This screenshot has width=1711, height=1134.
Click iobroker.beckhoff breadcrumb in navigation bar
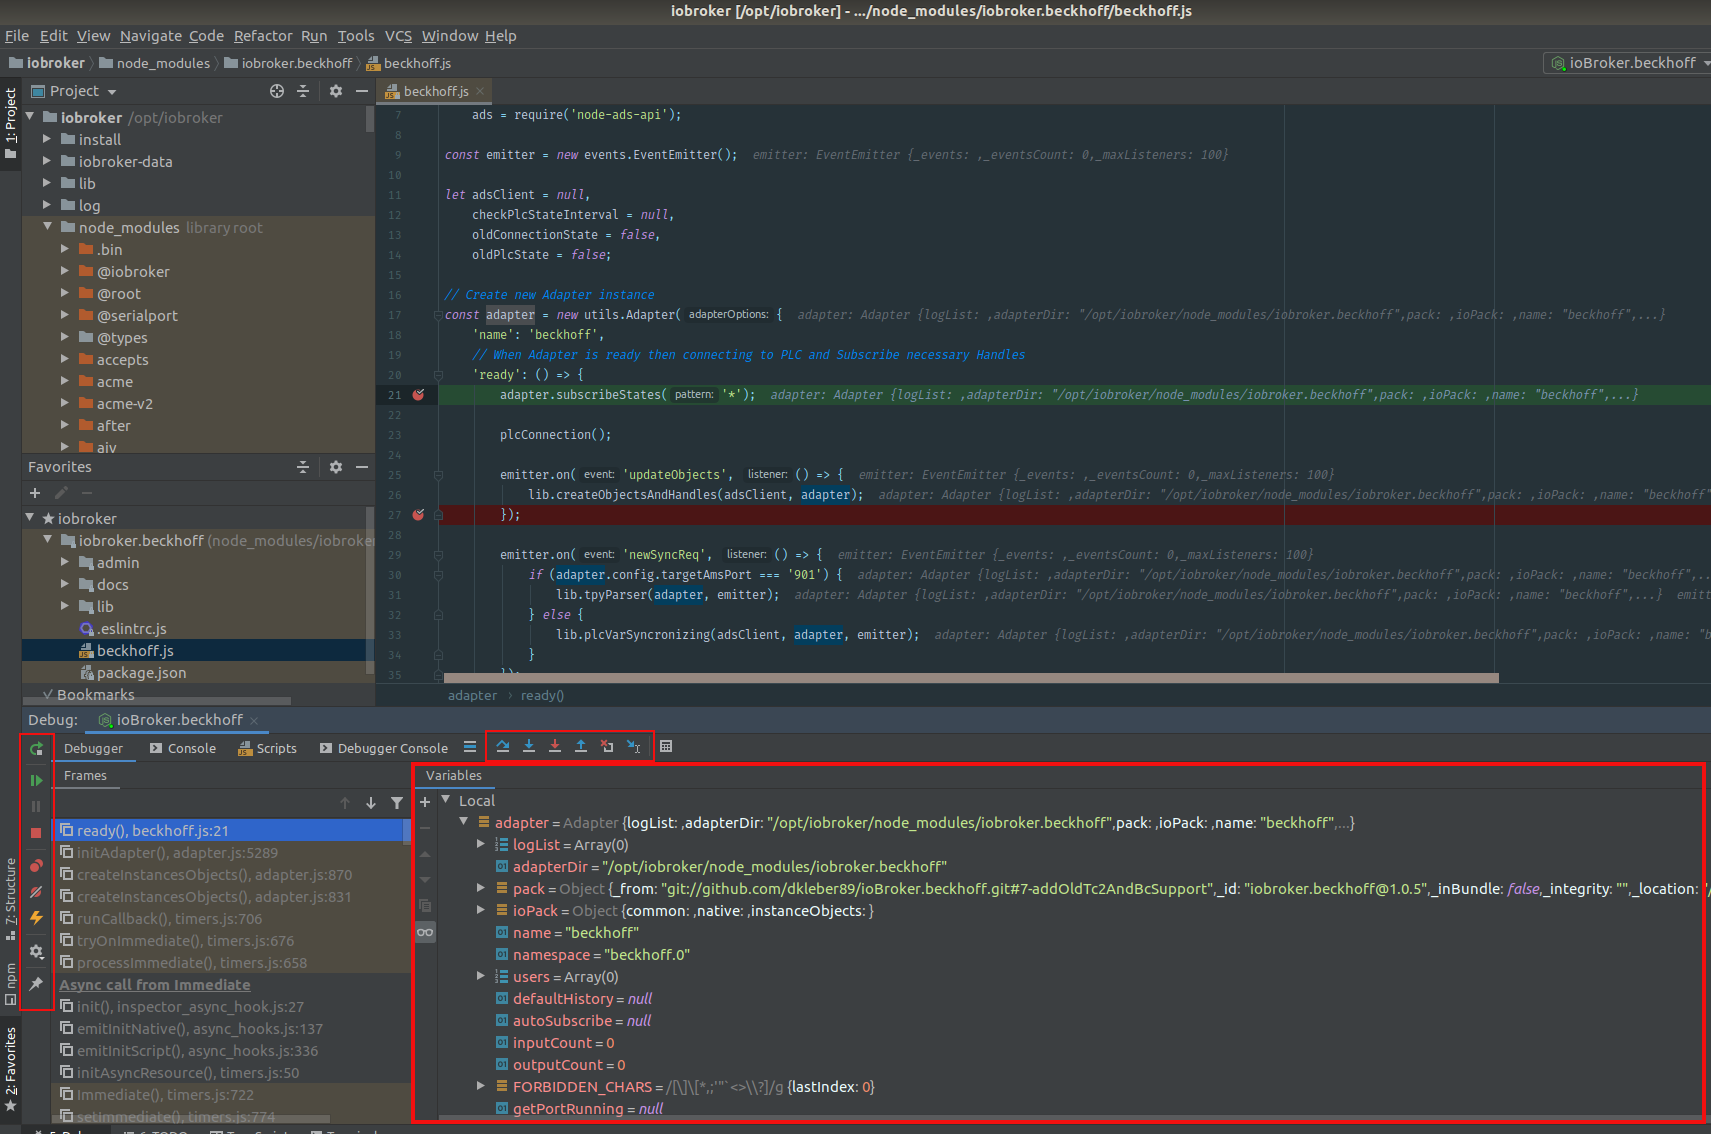[x=289, y=63]
